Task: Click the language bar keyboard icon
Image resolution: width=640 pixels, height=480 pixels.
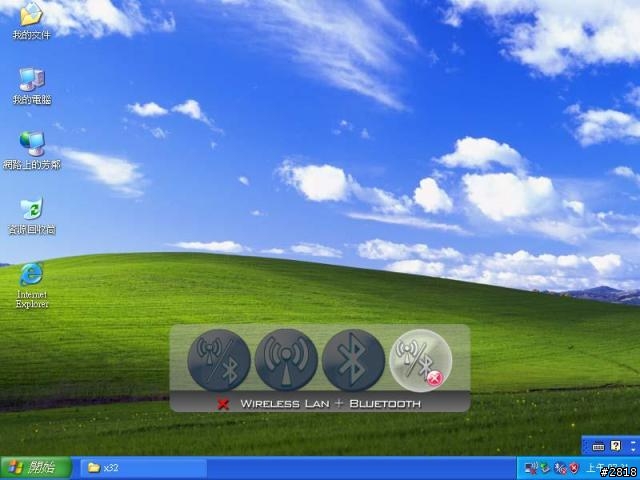Action: pyautogui.click(x=598, y=447)
